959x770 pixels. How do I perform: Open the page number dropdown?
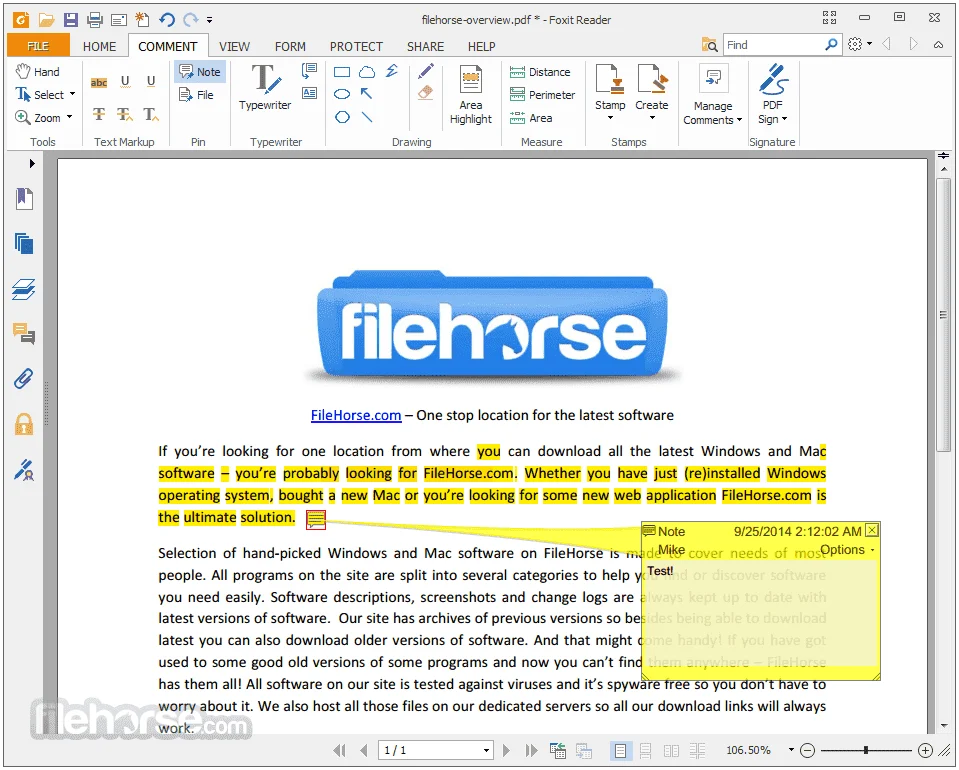tap(486, 750)
